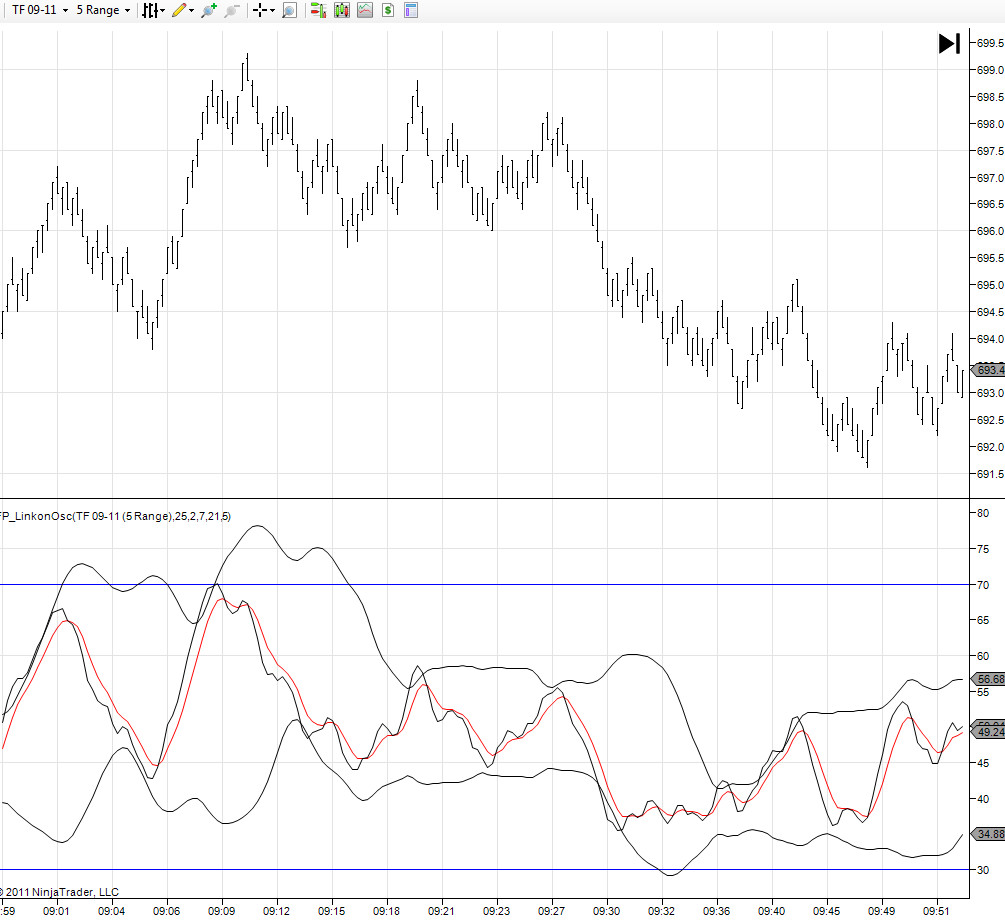Click the zoom out magnifier icon
The image size is (1005, 920).
pos(232,10)
